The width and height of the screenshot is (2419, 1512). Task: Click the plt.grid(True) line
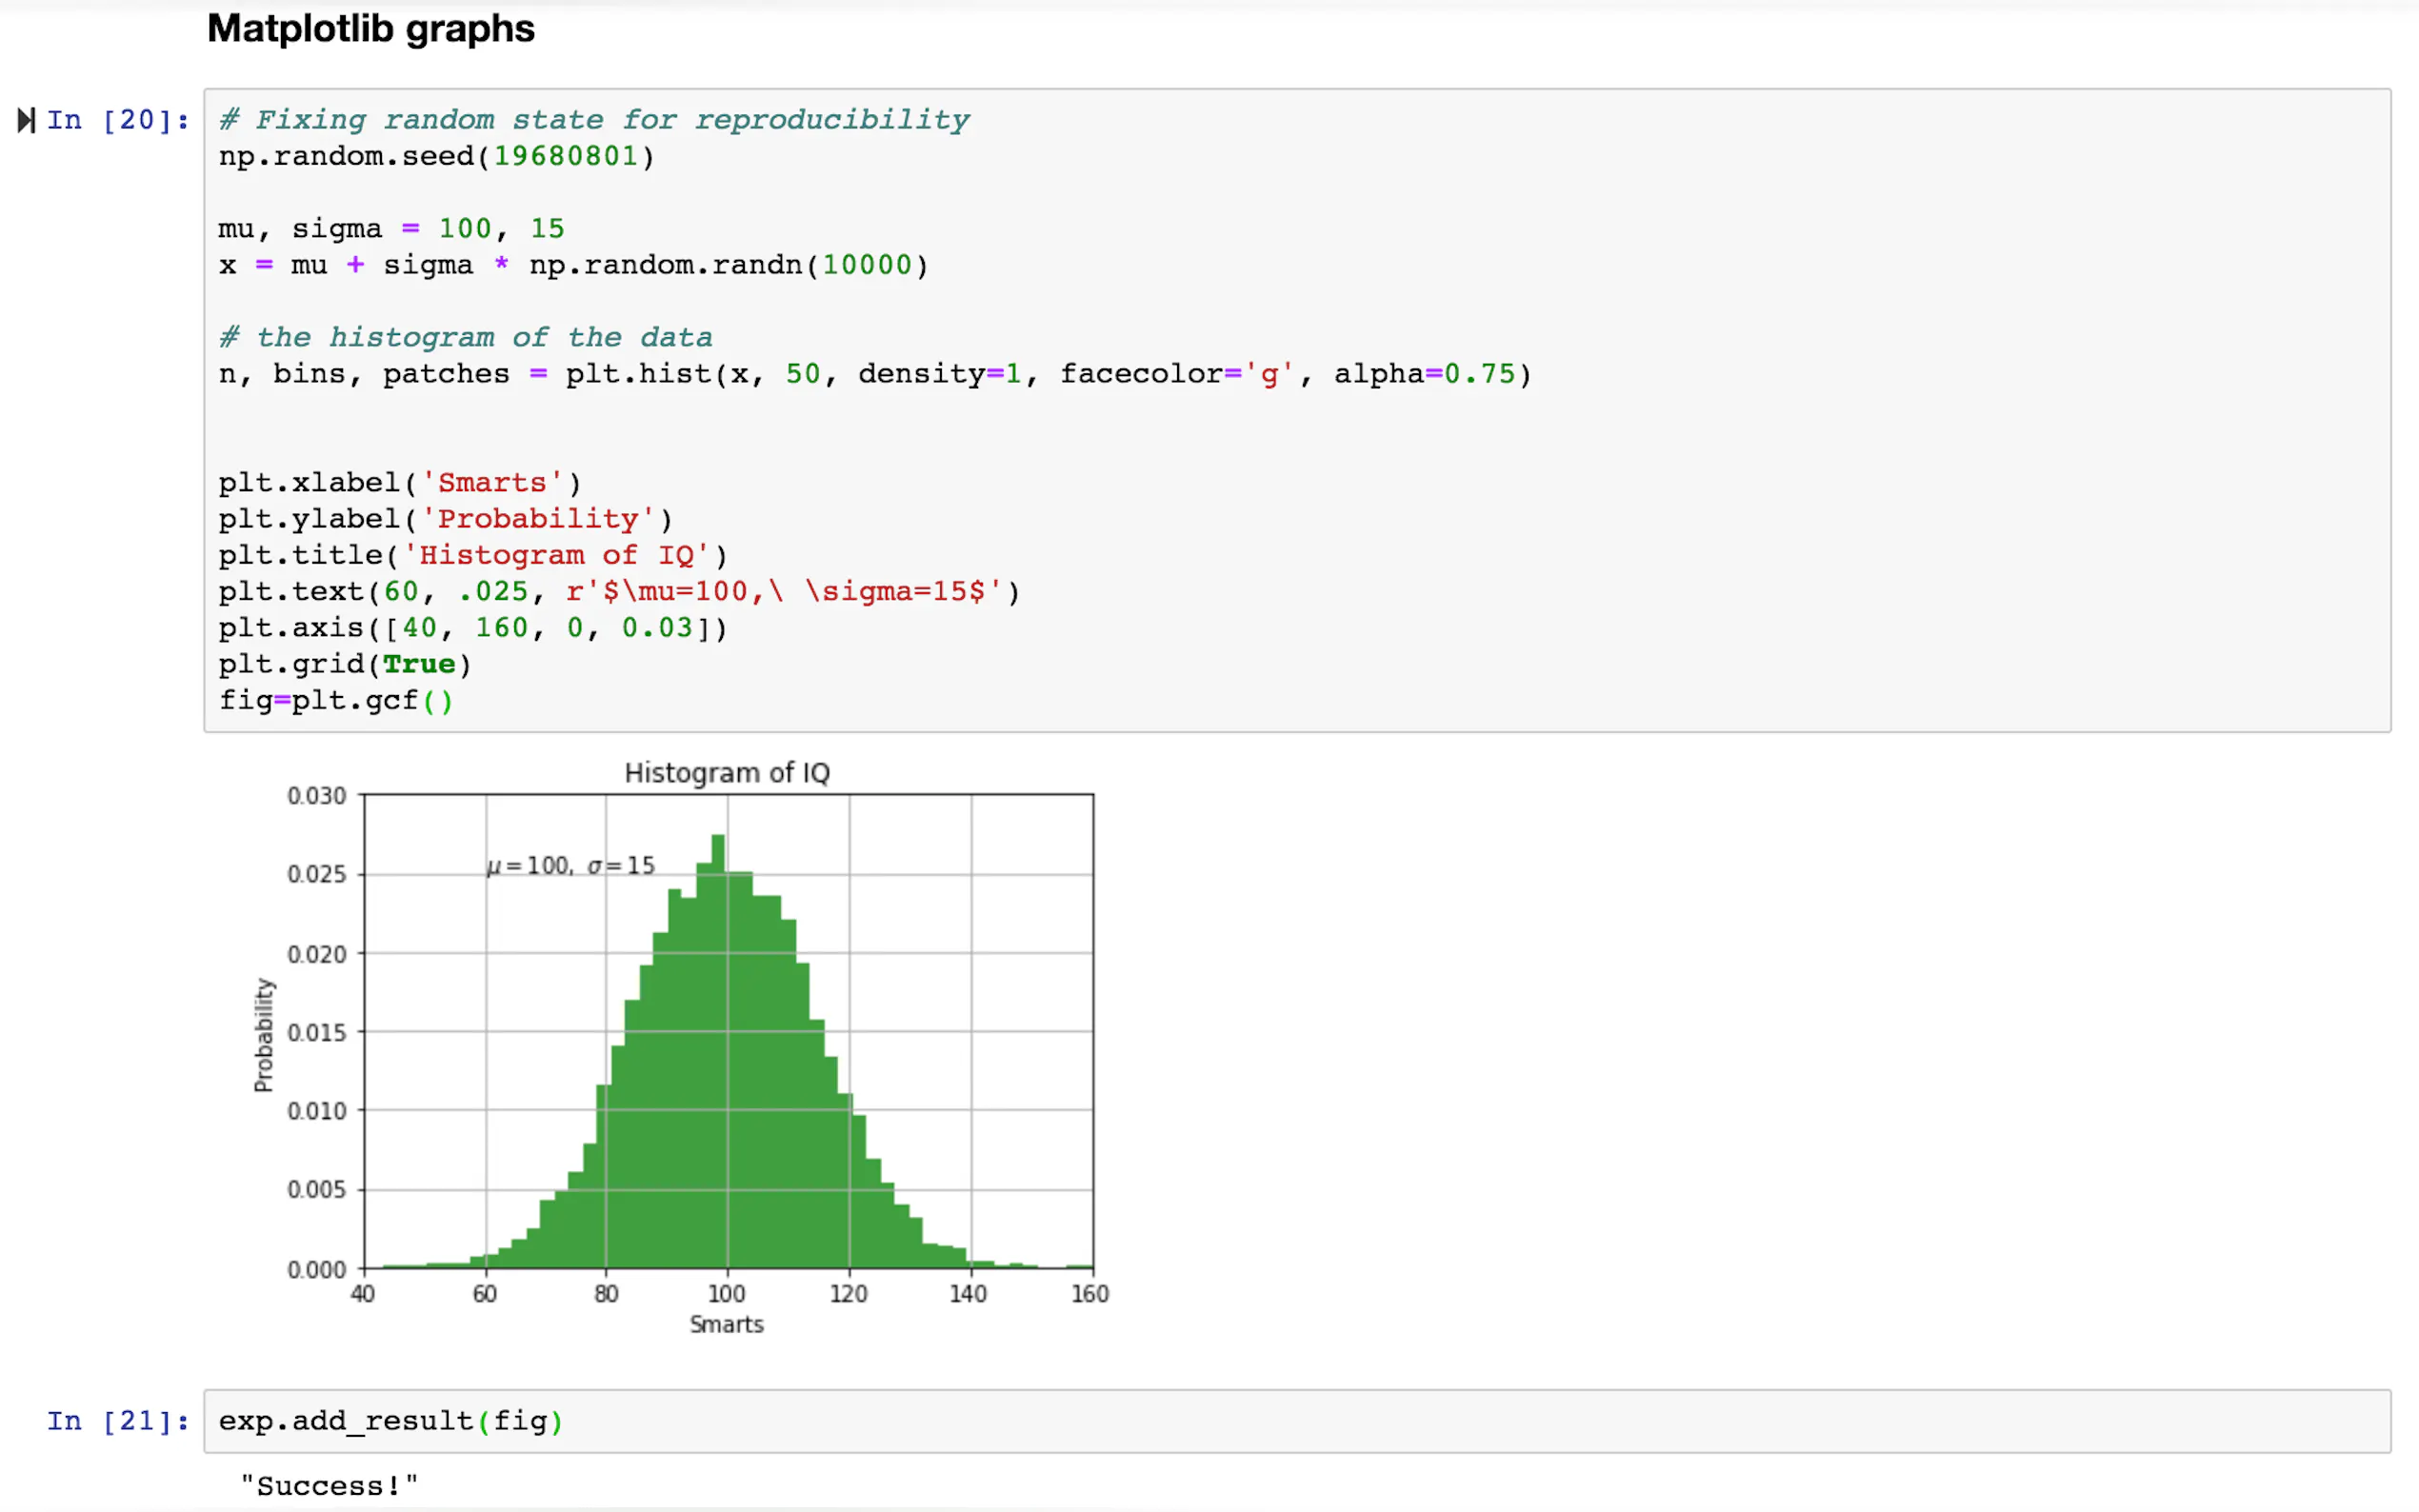coord(344,664)
